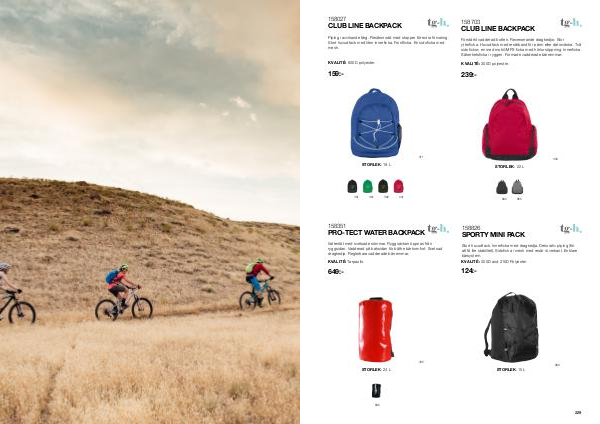
Task: Click the 649:- price label
Action: point(336,272)
